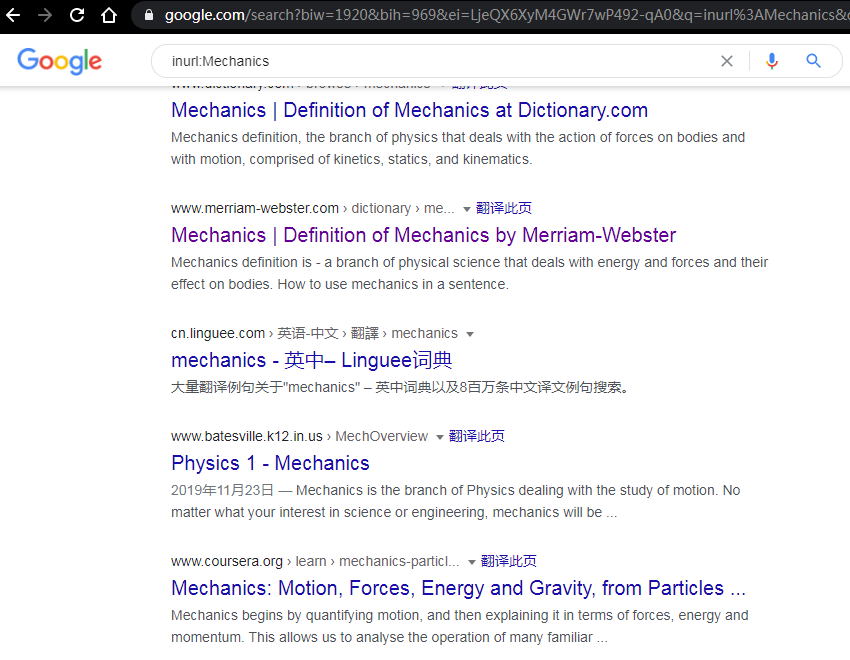The image size is (850, 660).
Task: Open dropdown arrow for coursera.org result
Action: click(x=471, y=562)
